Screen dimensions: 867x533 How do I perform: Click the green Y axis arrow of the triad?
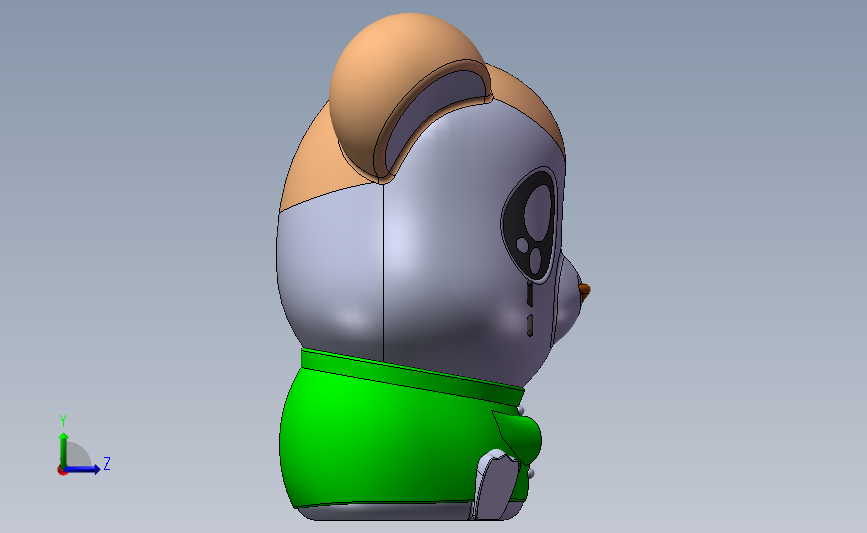[x=64, y=451]
